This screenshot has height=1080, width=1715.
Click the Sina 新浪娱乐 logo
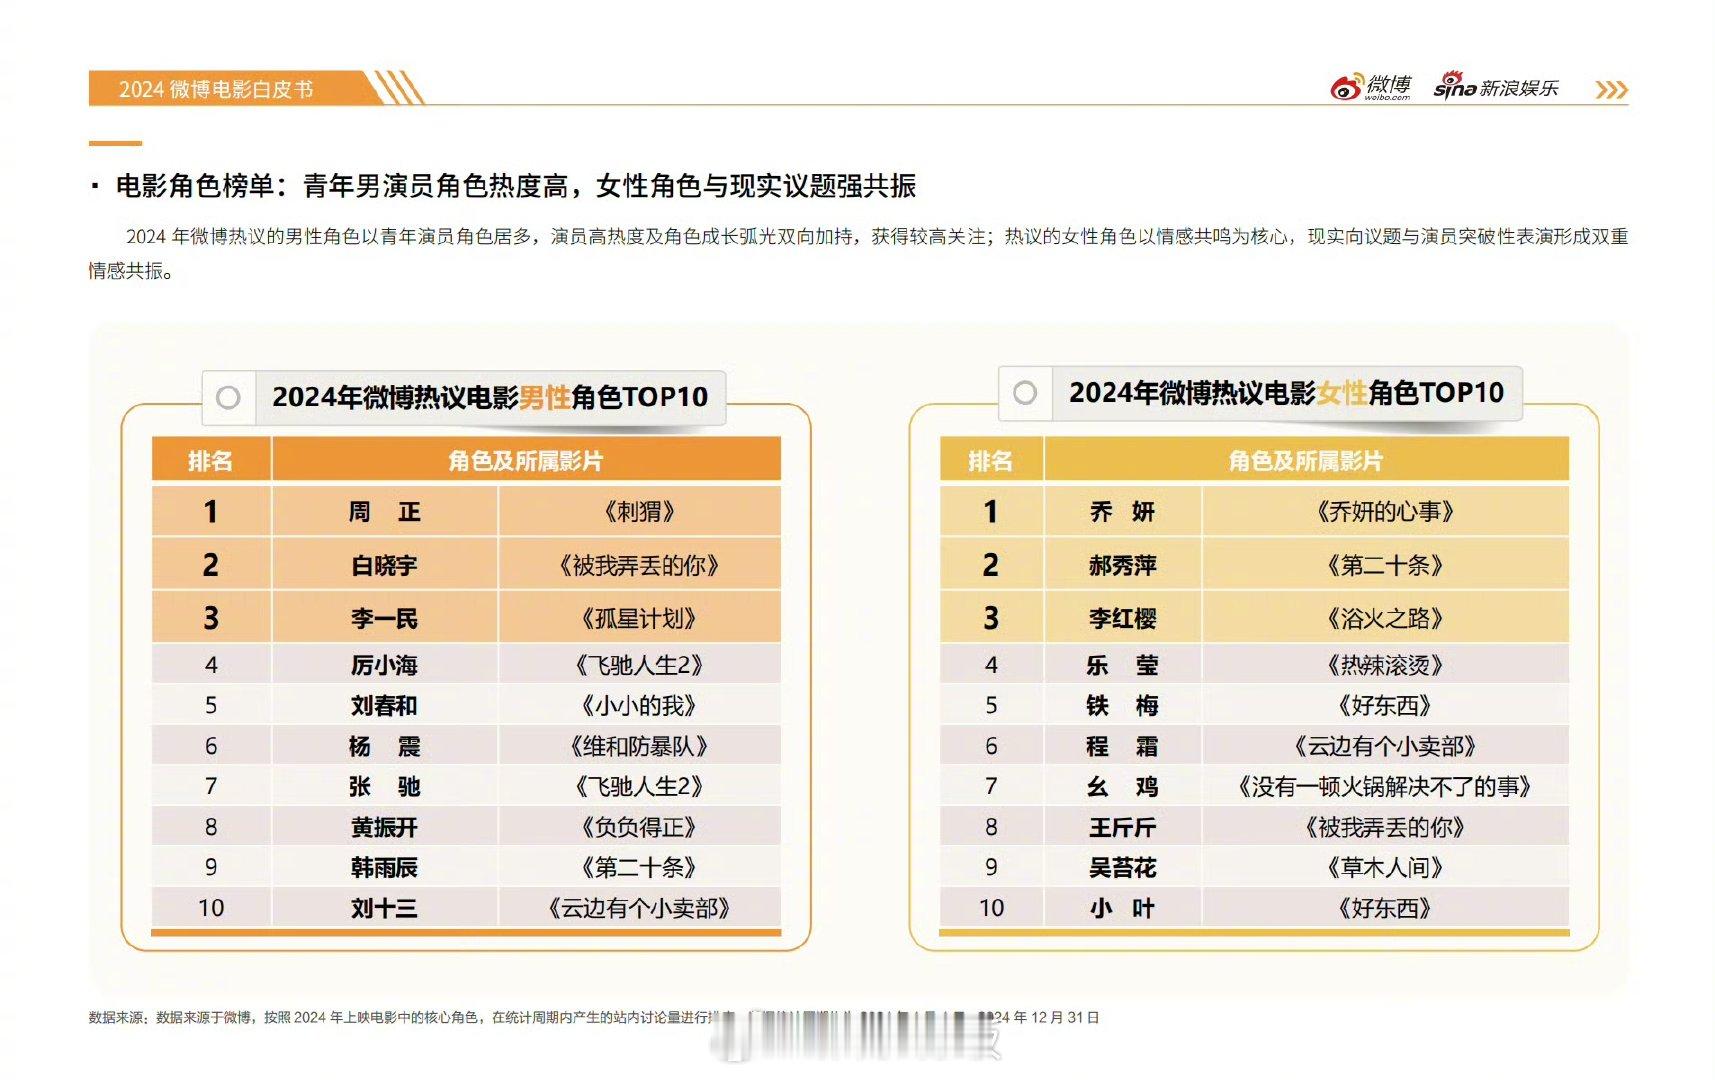click(1496, 86)
